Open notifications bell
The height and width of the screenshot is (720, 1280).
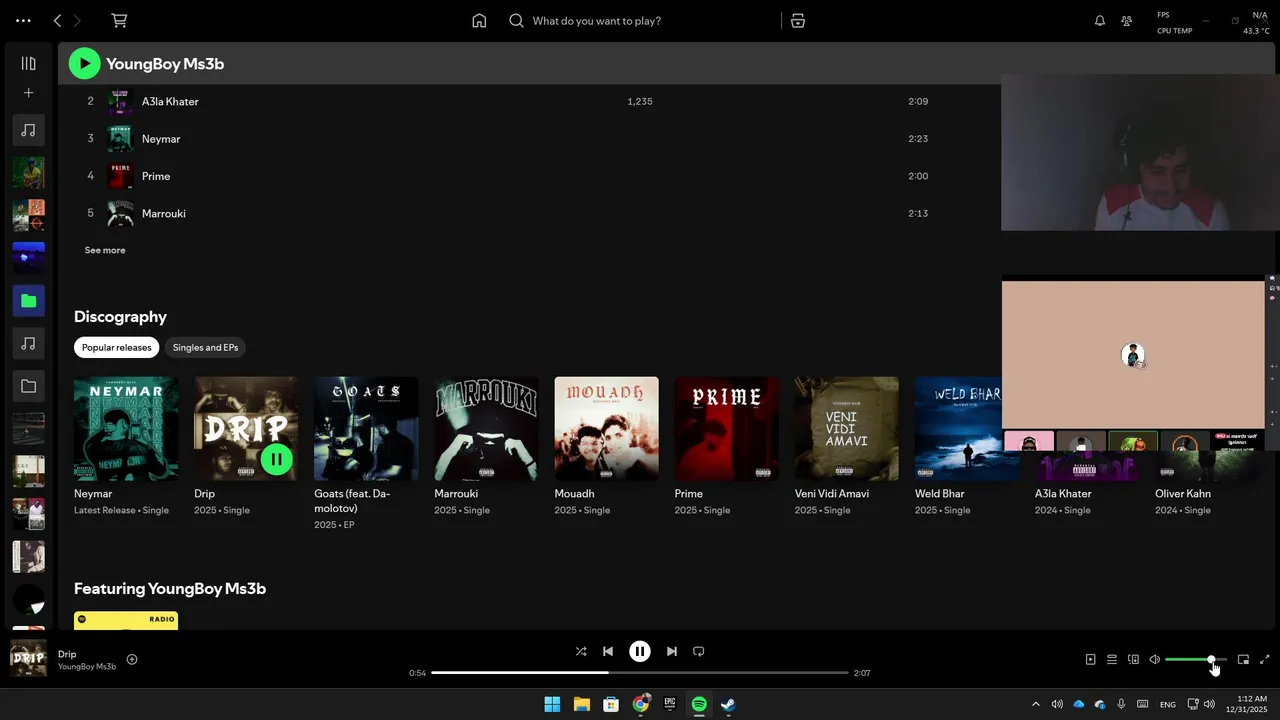1100,20
